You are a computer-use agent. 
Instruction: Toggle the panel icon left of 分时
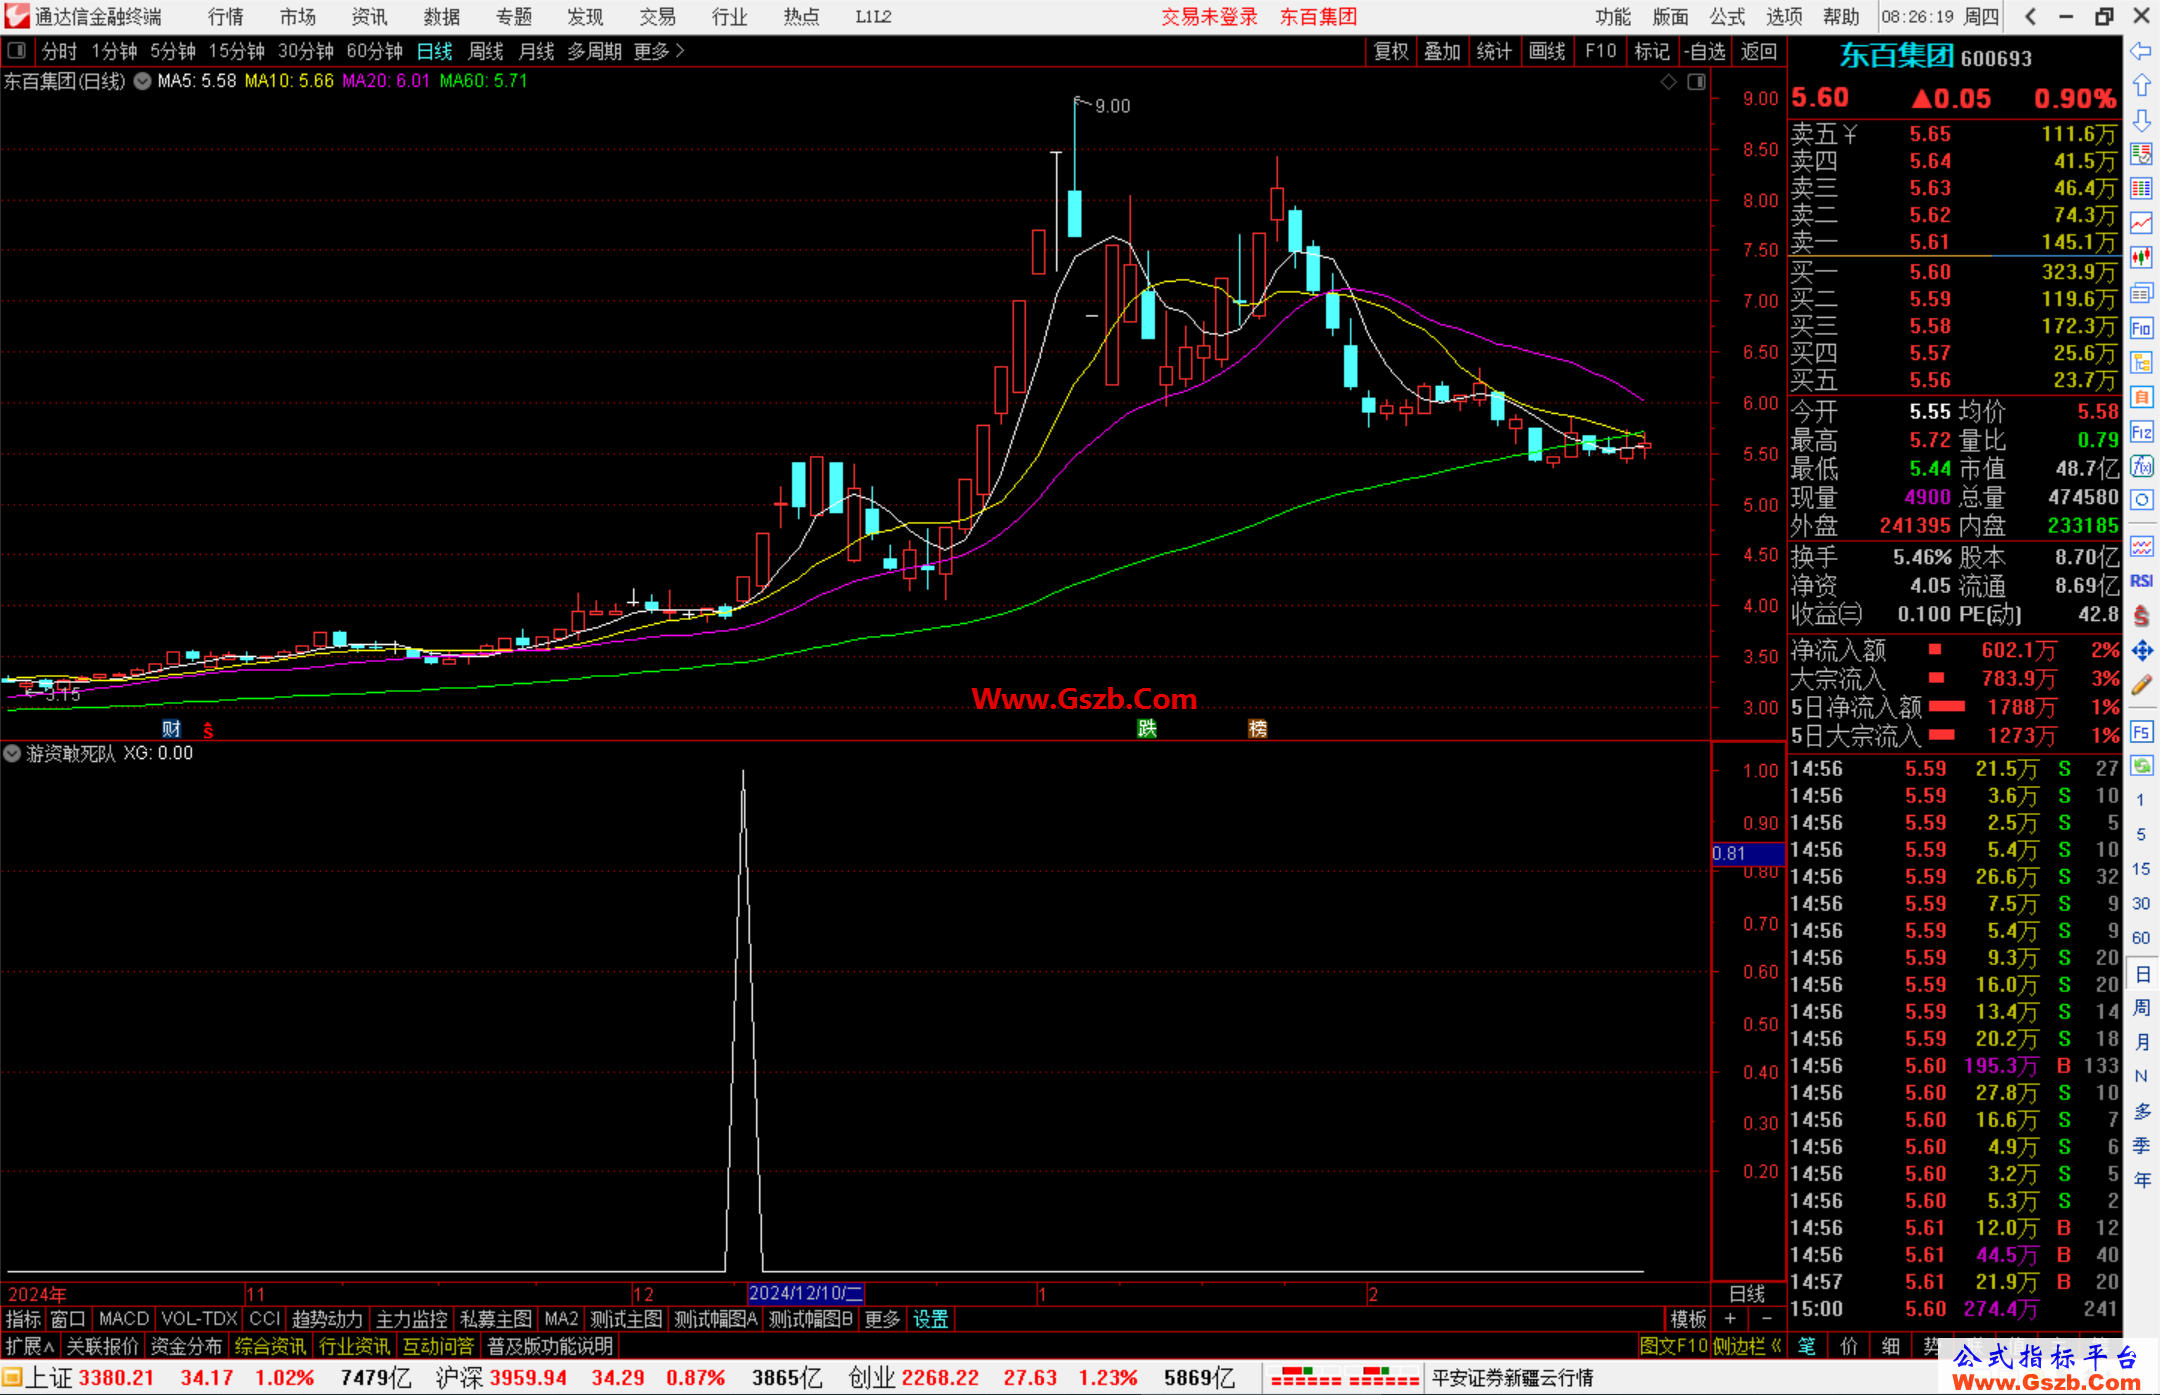click(x=17, y=50)
